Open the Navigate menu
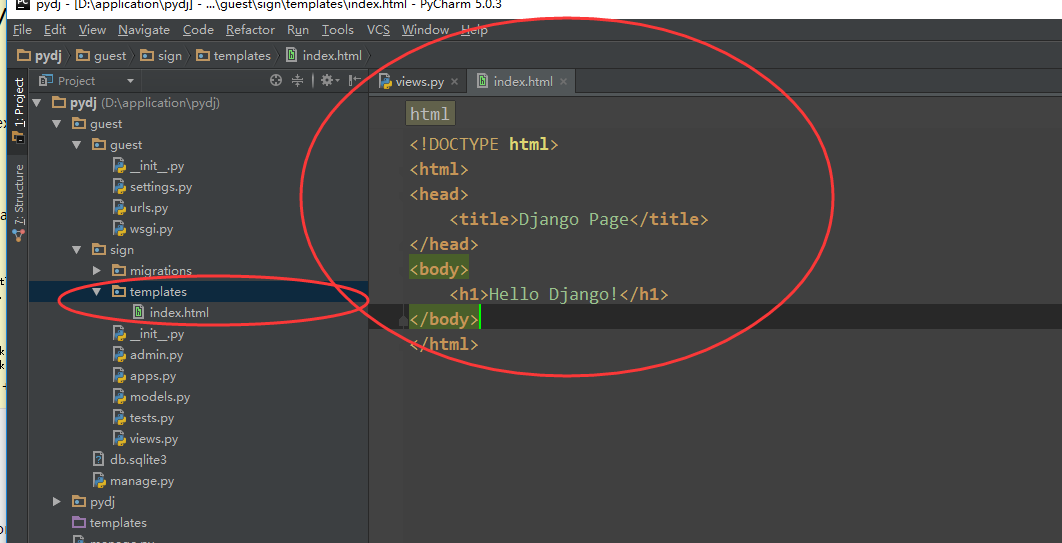The width and height of the screenshot is (1062, 543). point(144,30)
